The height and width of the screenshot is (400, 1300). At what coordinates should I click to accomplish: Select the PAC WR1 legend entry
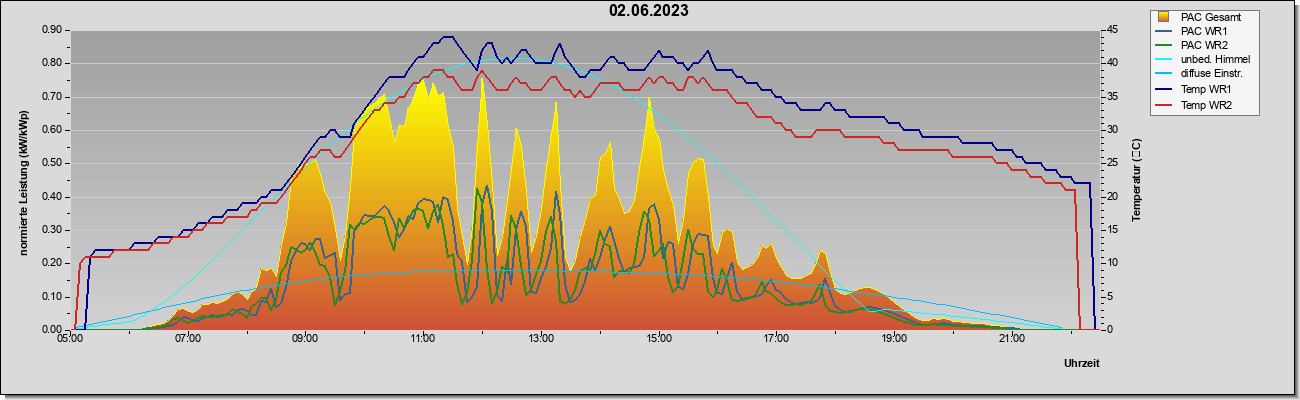click(1193, 31)
